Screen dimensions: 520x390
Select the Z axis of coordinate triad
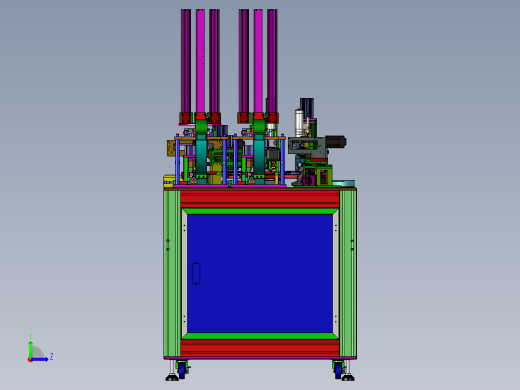tap(40, 359)
